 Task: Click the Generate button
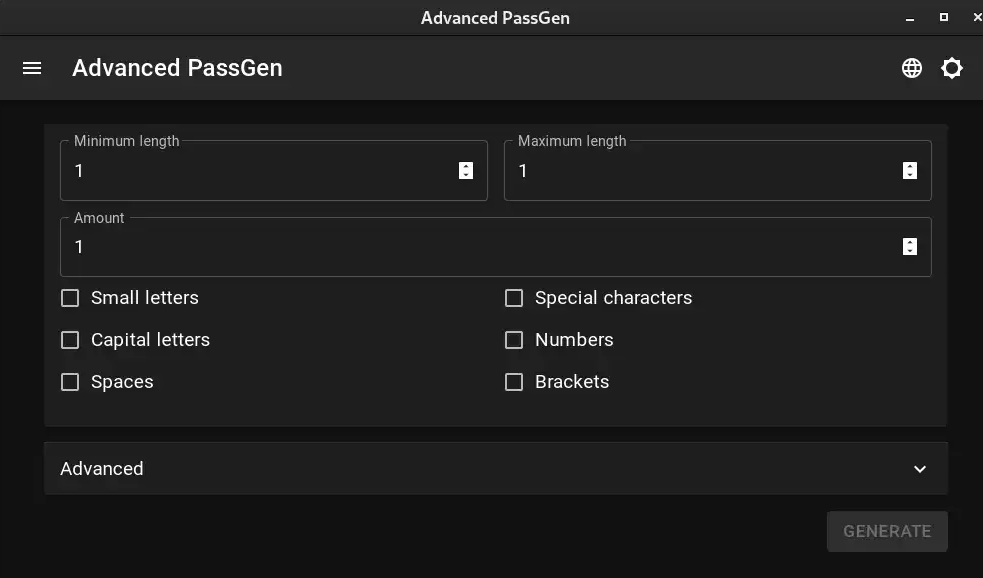coord(887,532)
